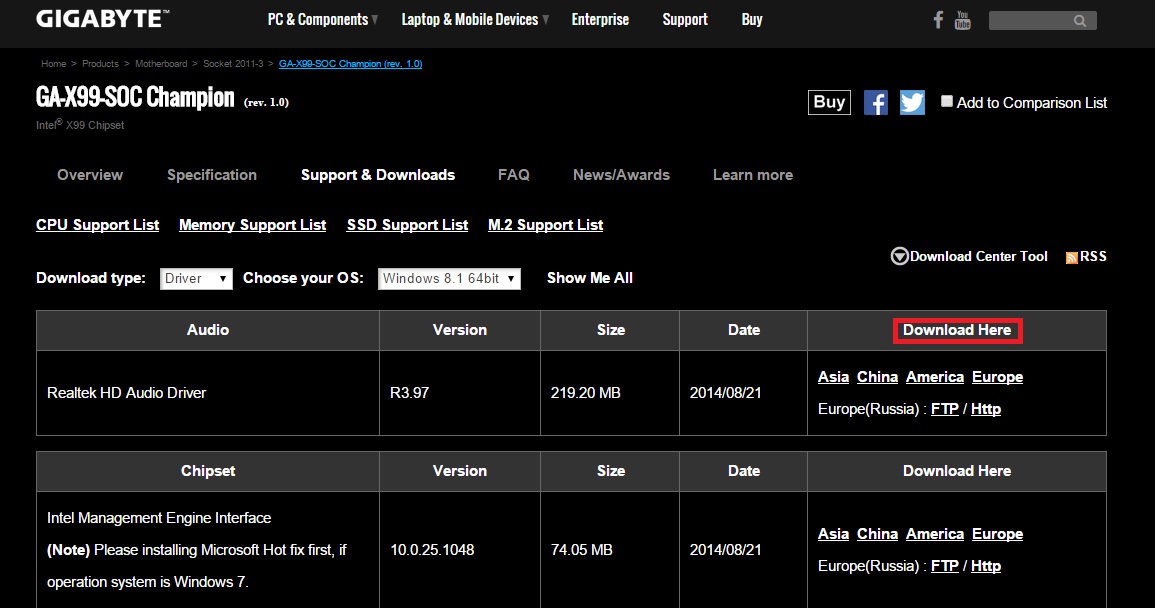Download Intel Management Engine from Asia

coord(833,534)
